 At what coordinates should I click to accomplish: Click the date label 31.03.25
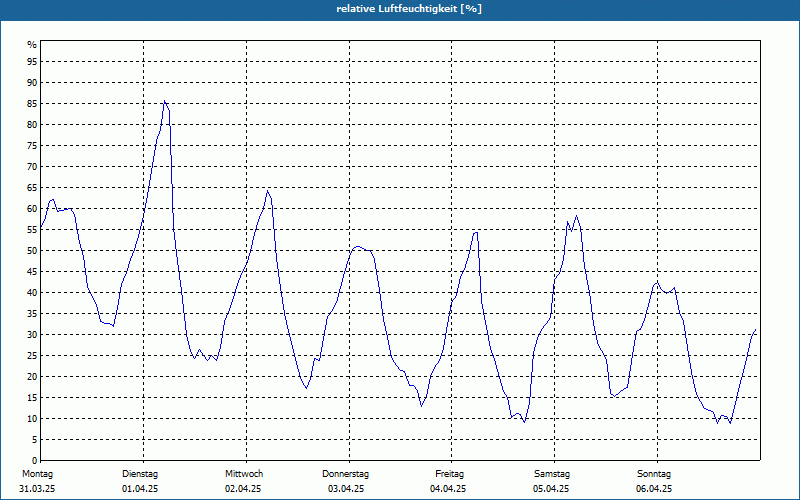(x=37, y=489)
